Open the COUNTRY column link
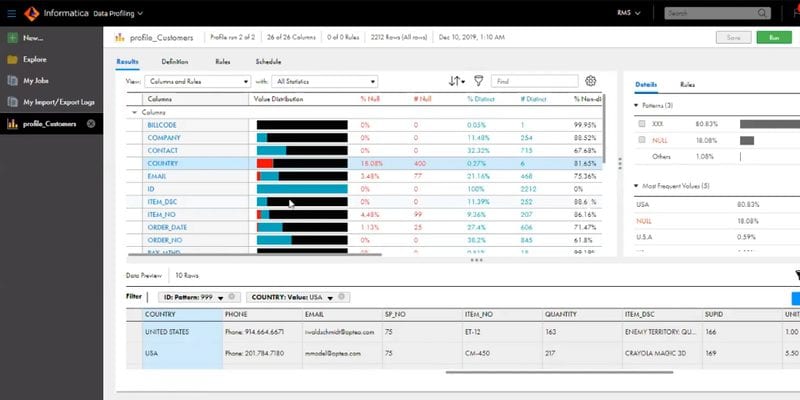 [x=163, y=163]
